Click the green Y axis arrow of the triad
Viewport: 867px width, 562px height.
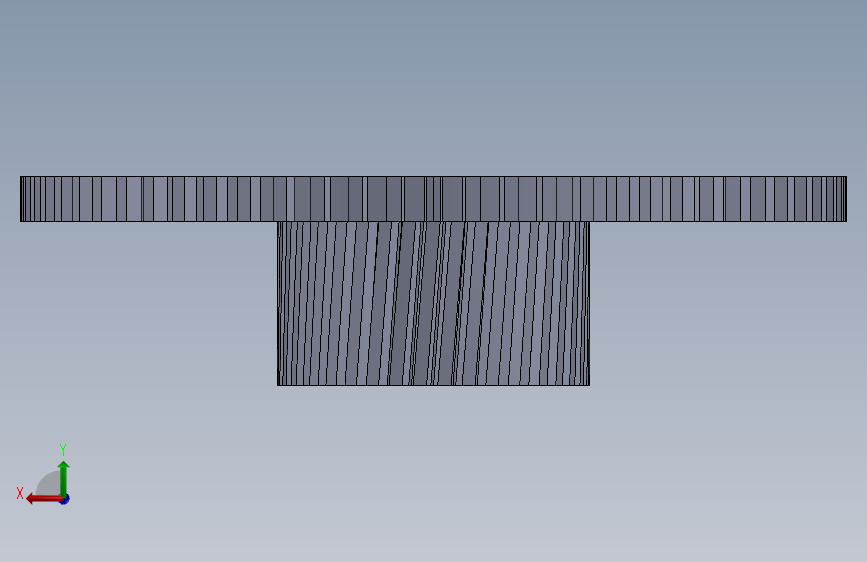64,479
